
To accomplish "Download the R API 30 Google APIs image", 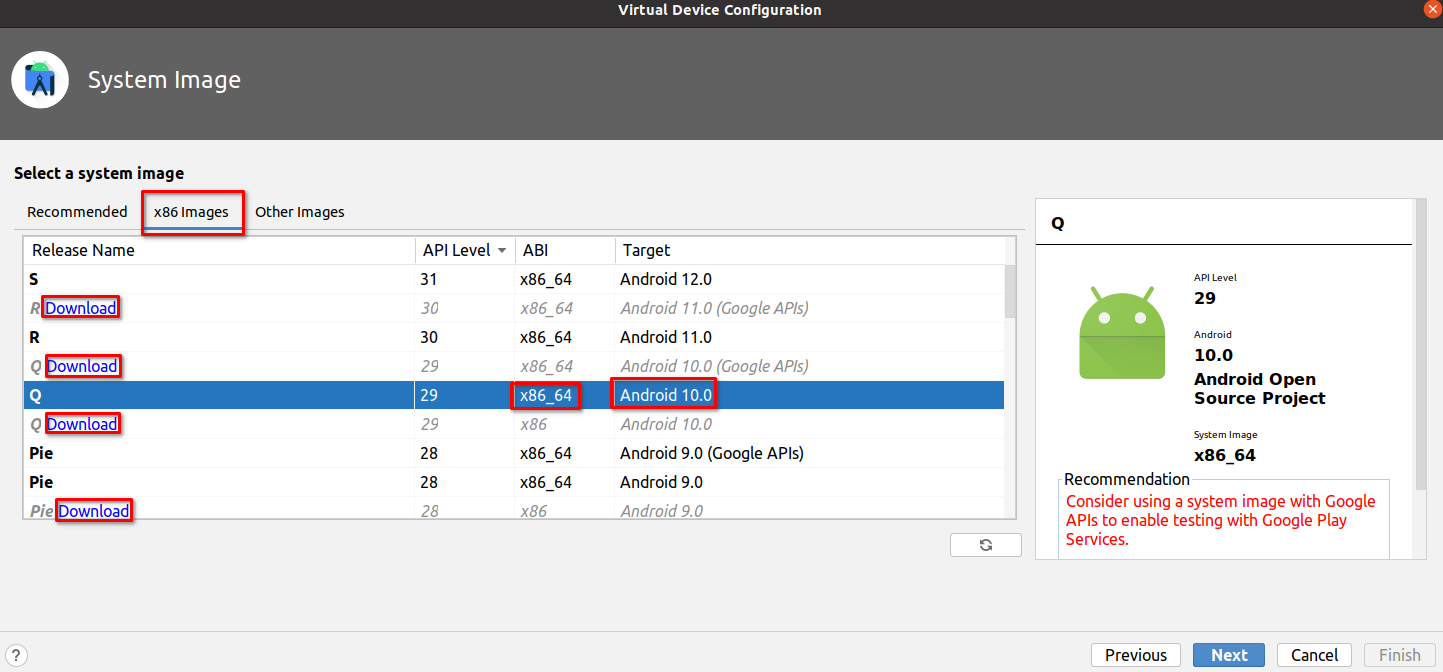I will 81,308.
